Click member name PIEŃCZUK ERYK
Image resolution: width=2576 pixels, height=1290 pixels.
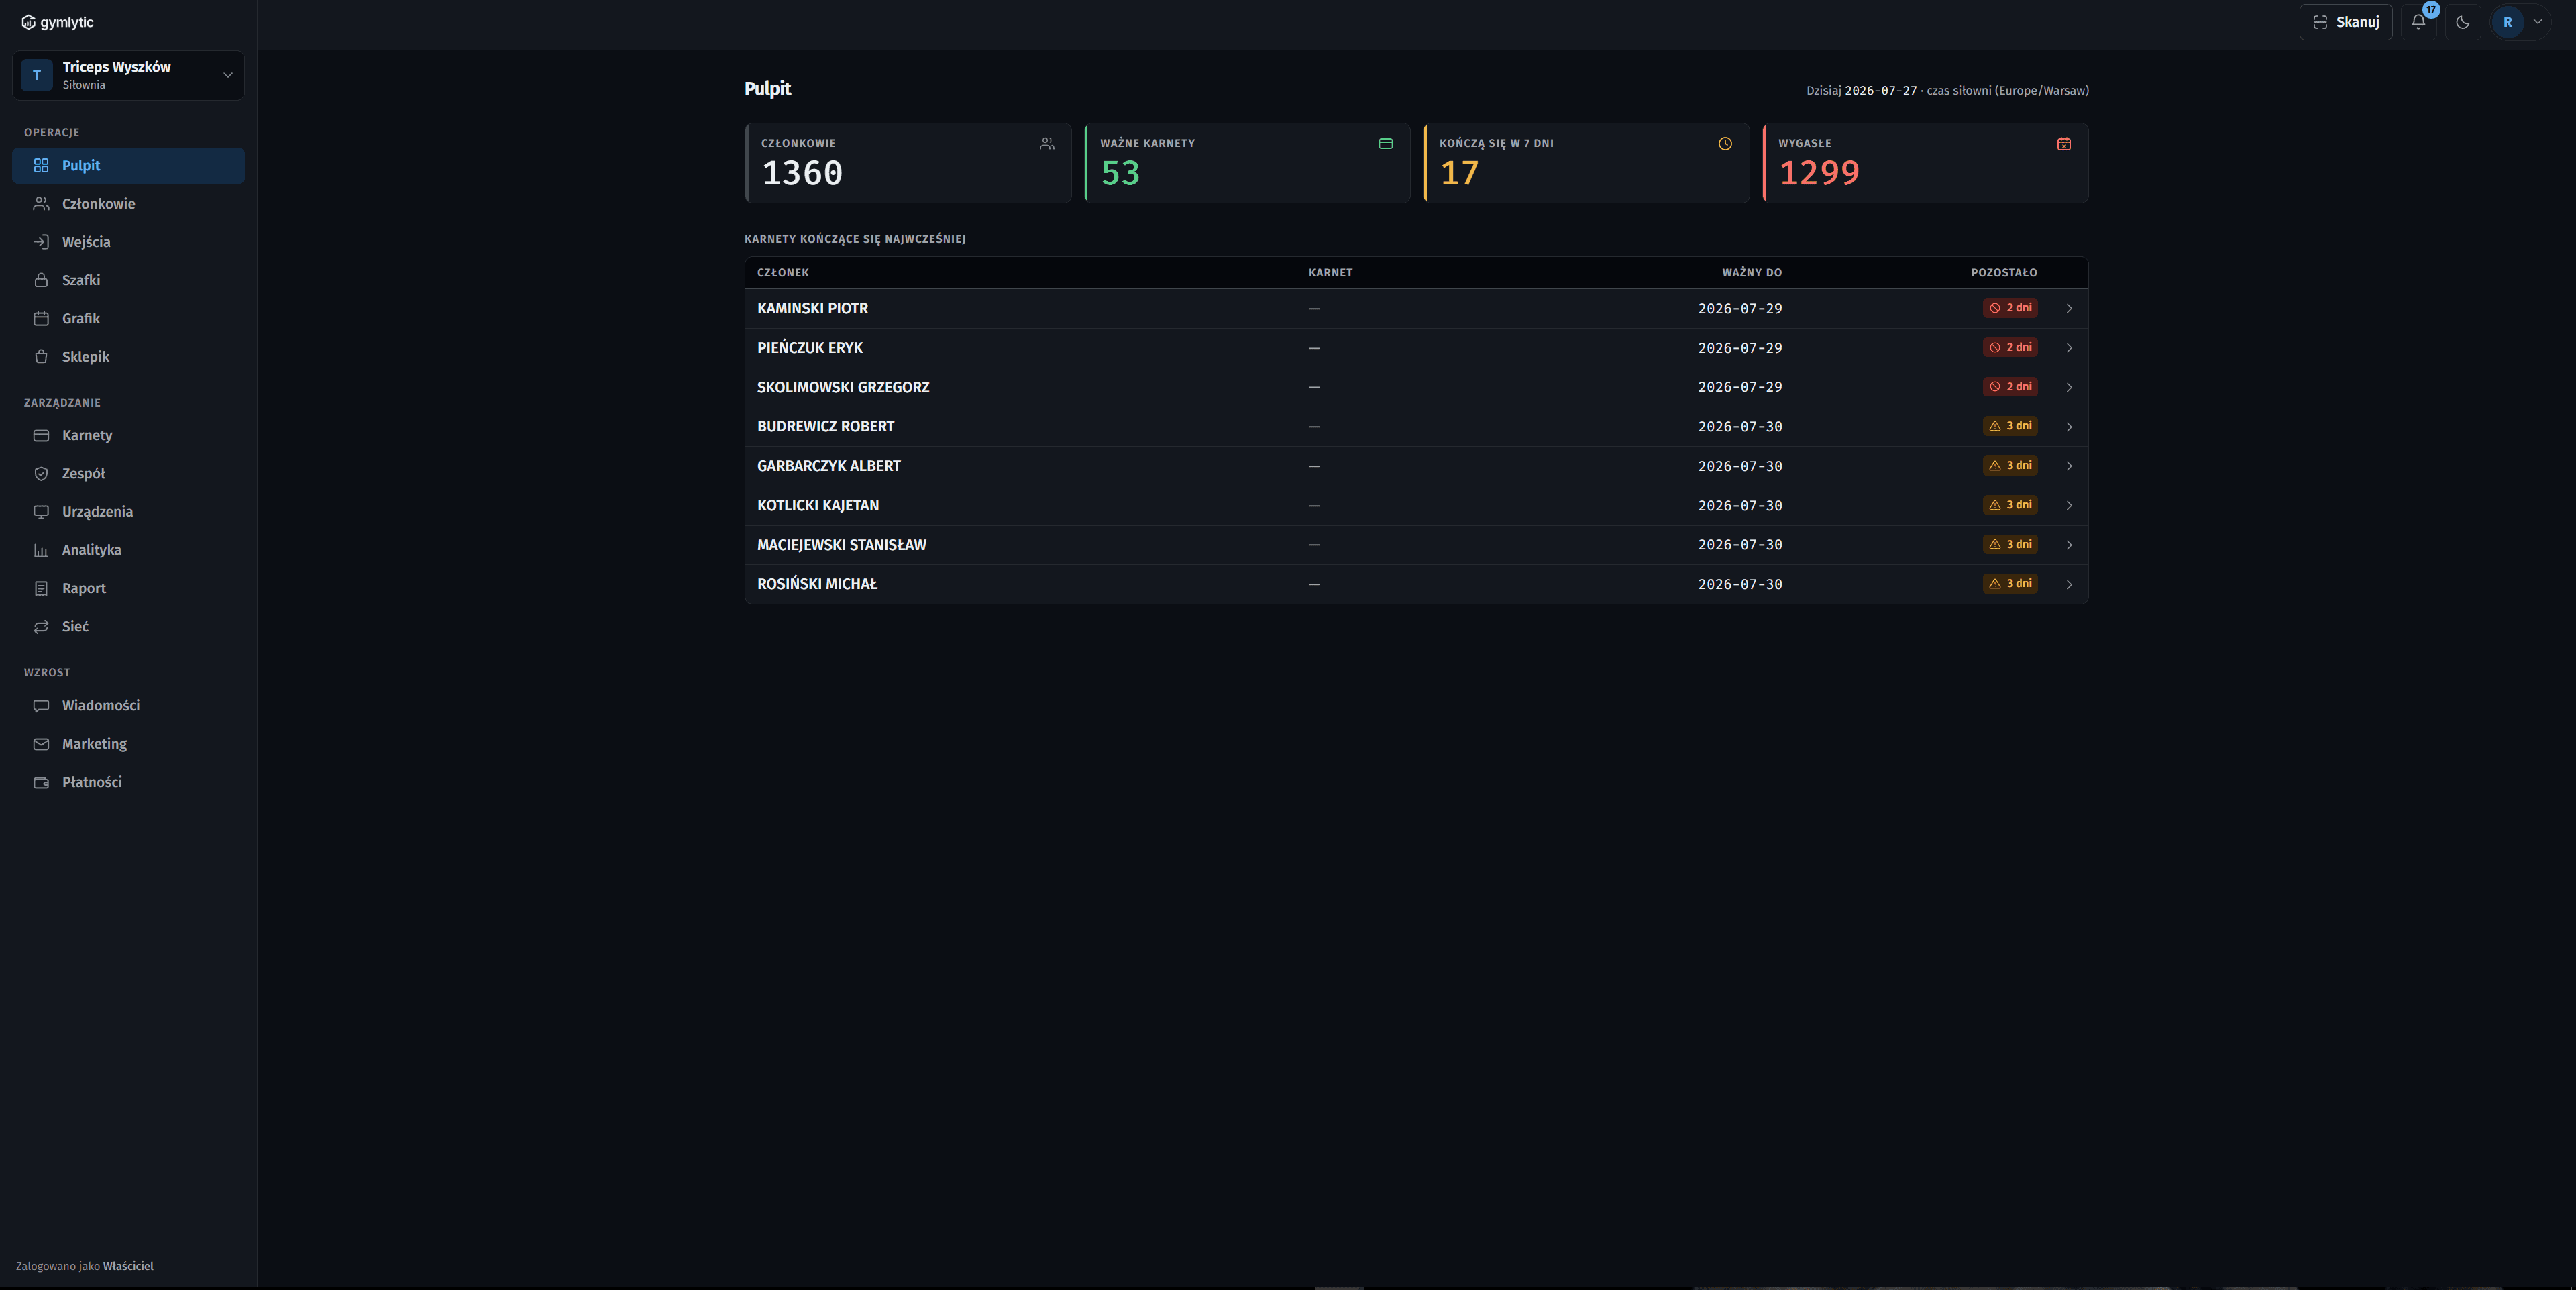(810, 348)
